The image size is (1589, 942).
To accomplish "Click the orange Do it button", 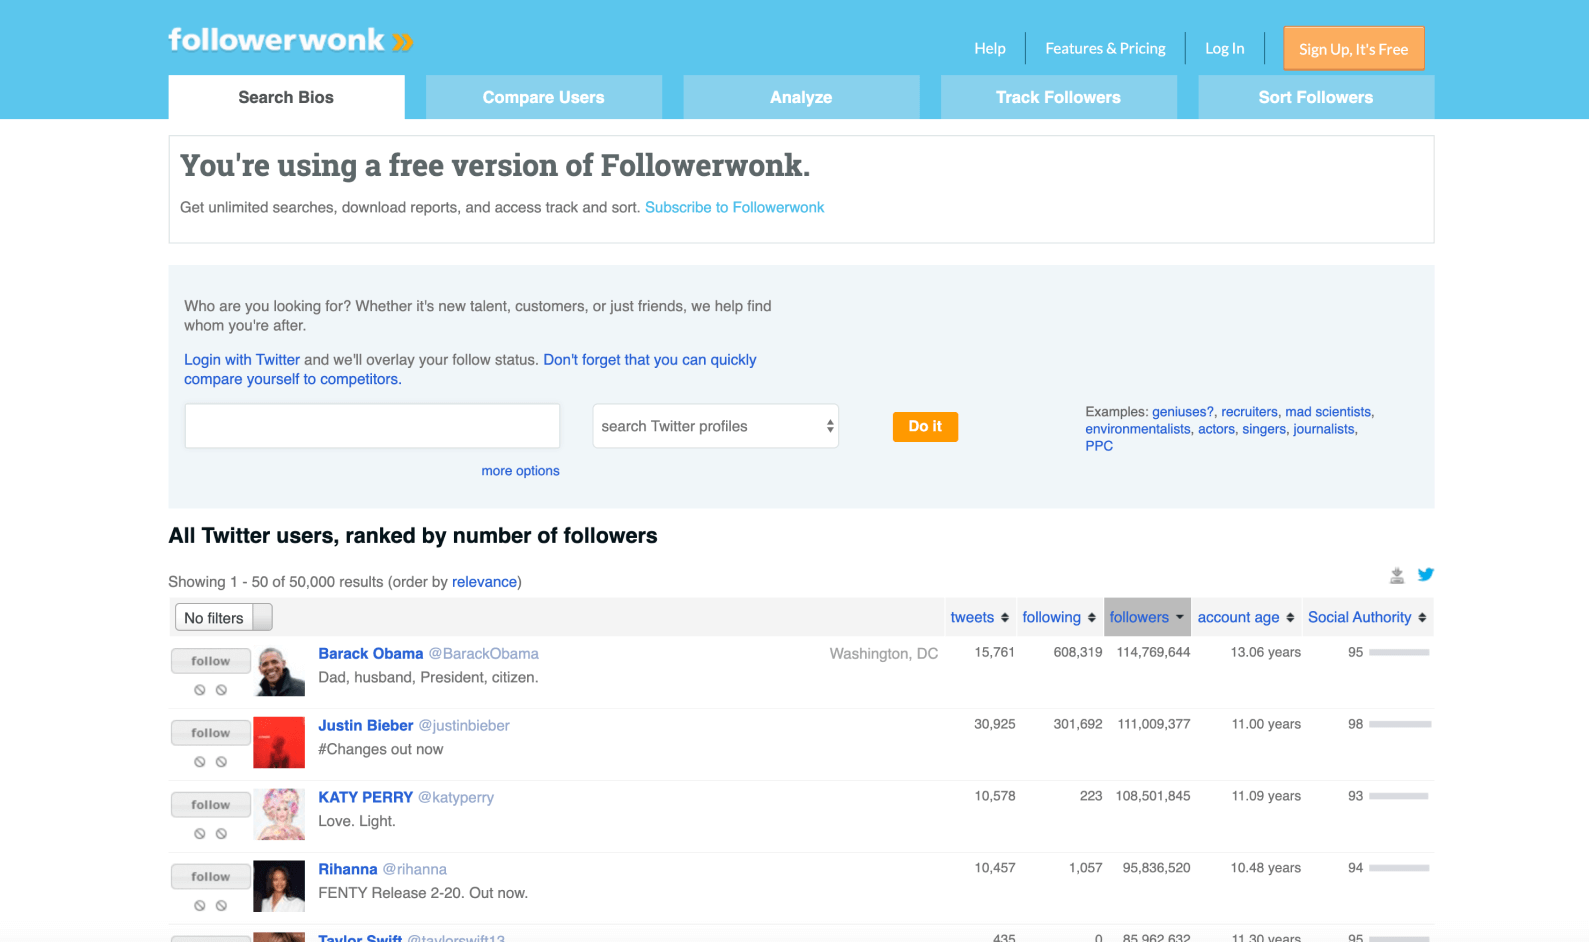I will 925,427.
